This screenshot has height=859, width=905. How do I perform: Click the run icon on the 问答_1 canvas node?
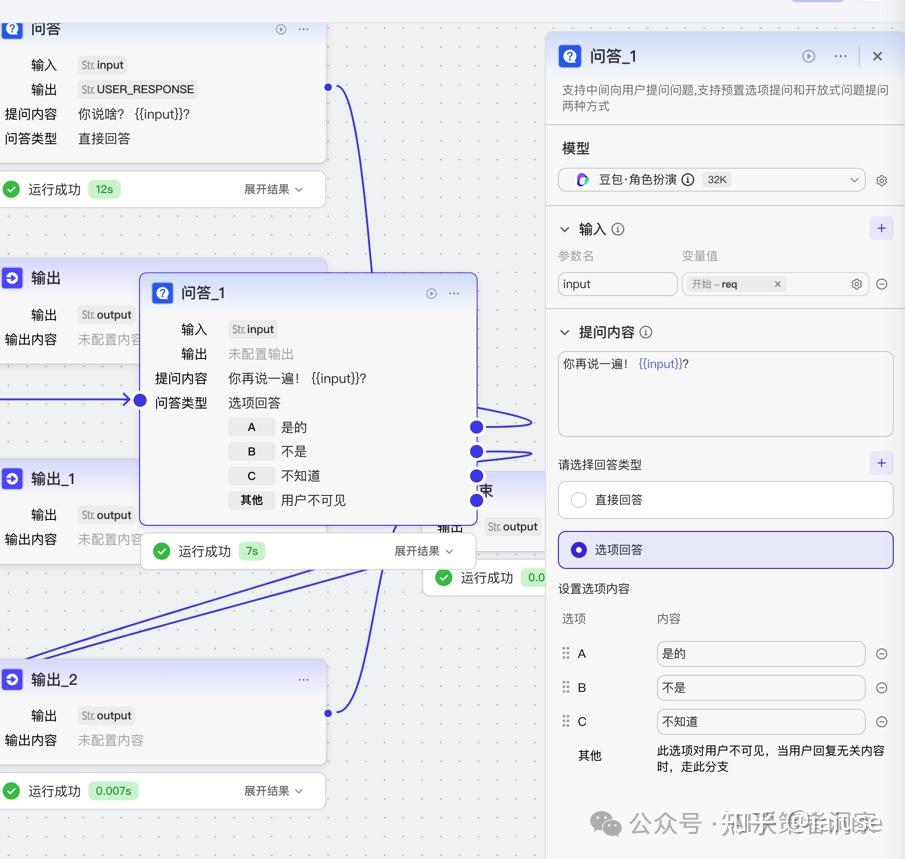tap(430, 293)
